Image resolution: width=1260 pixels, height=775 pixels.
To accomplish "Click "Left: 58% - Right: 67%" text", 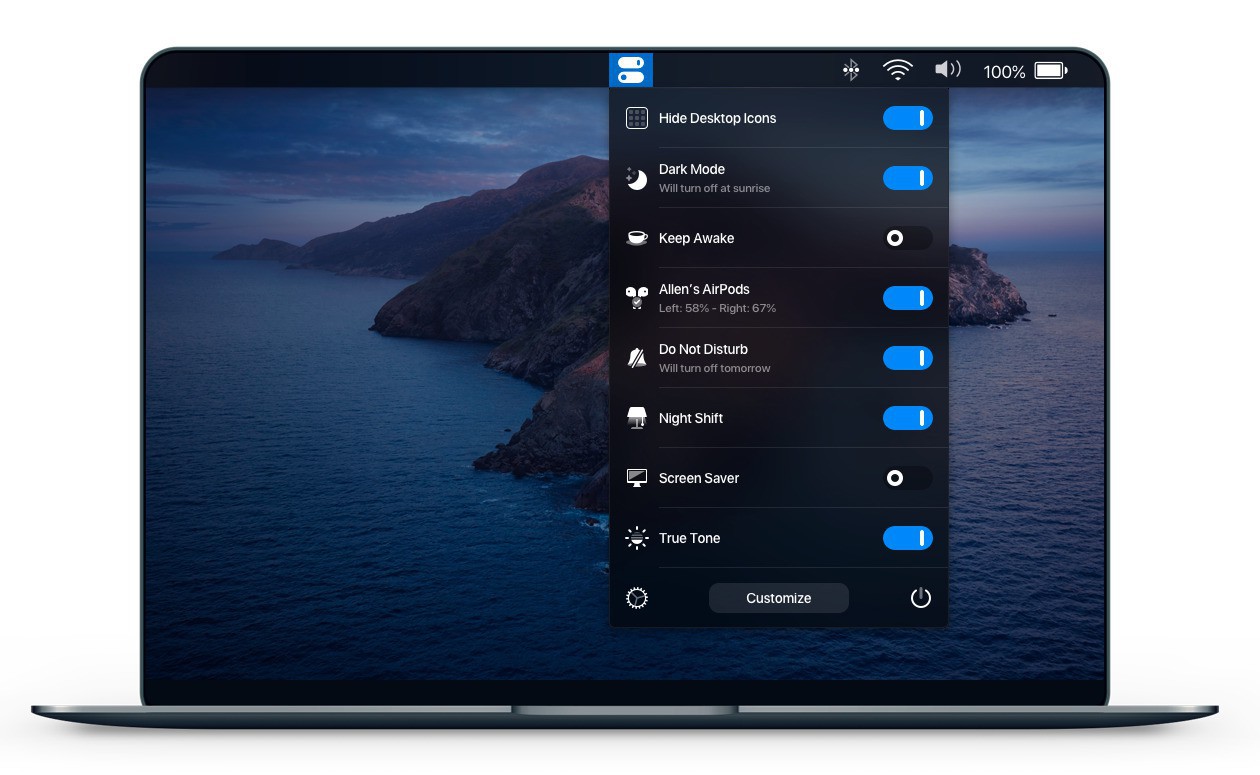I will pyautogui.click(x=717, y=308).
